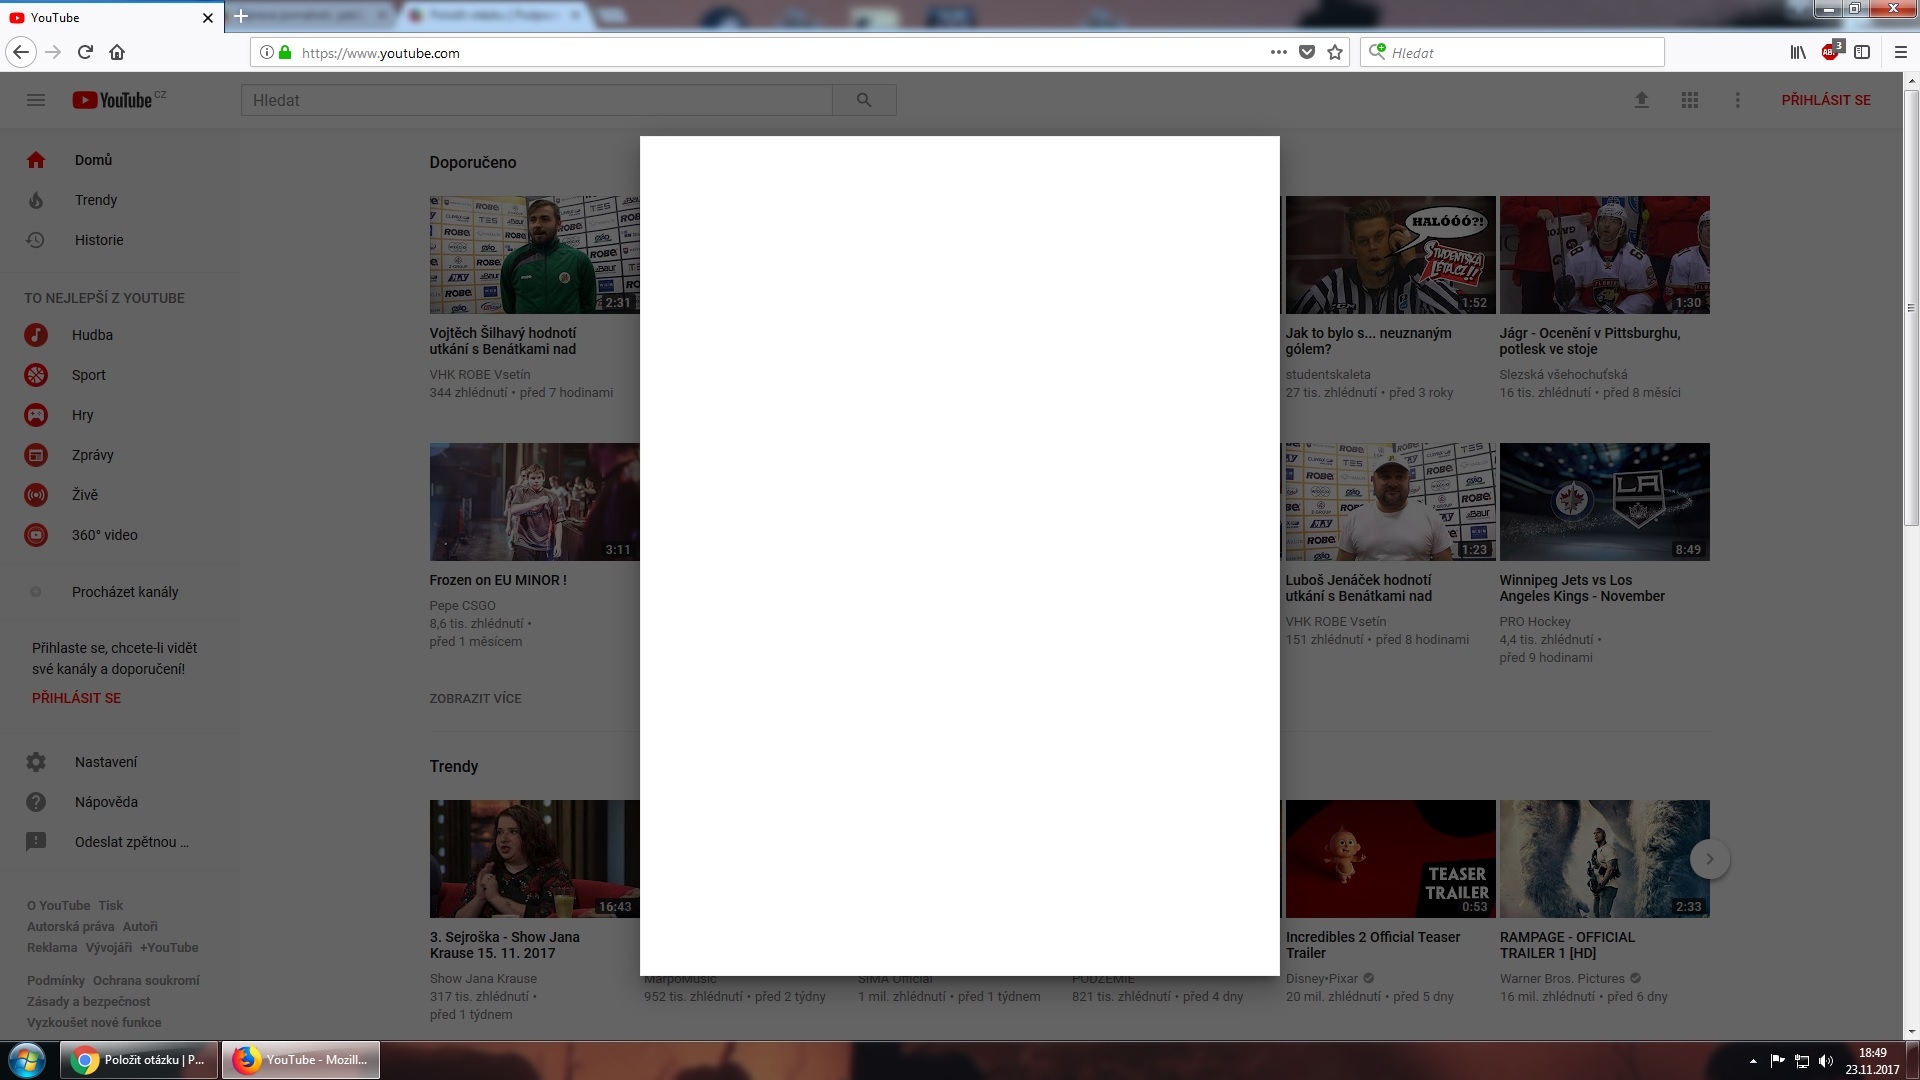Open Incredibles 2 Teaser Trailer thumbnail
The image size is (1920, 1080).
point(1390,859)
